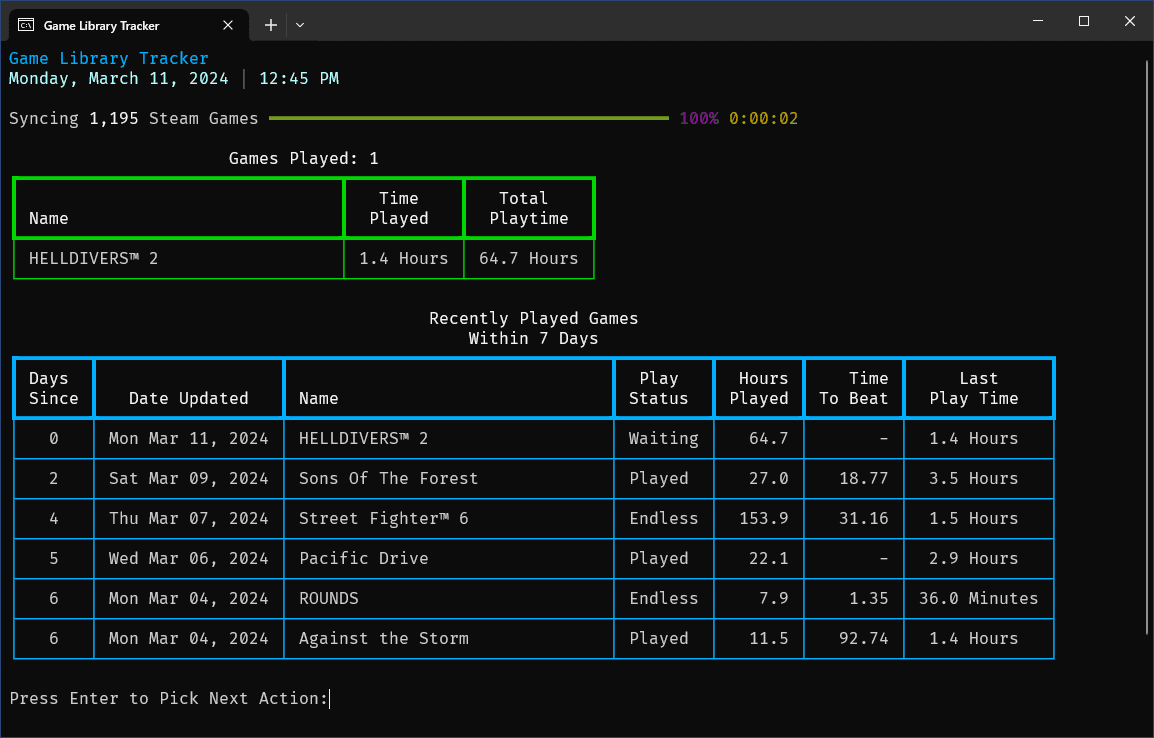Open a new terminal tab
1154x738 pixels.
[271, 25]
